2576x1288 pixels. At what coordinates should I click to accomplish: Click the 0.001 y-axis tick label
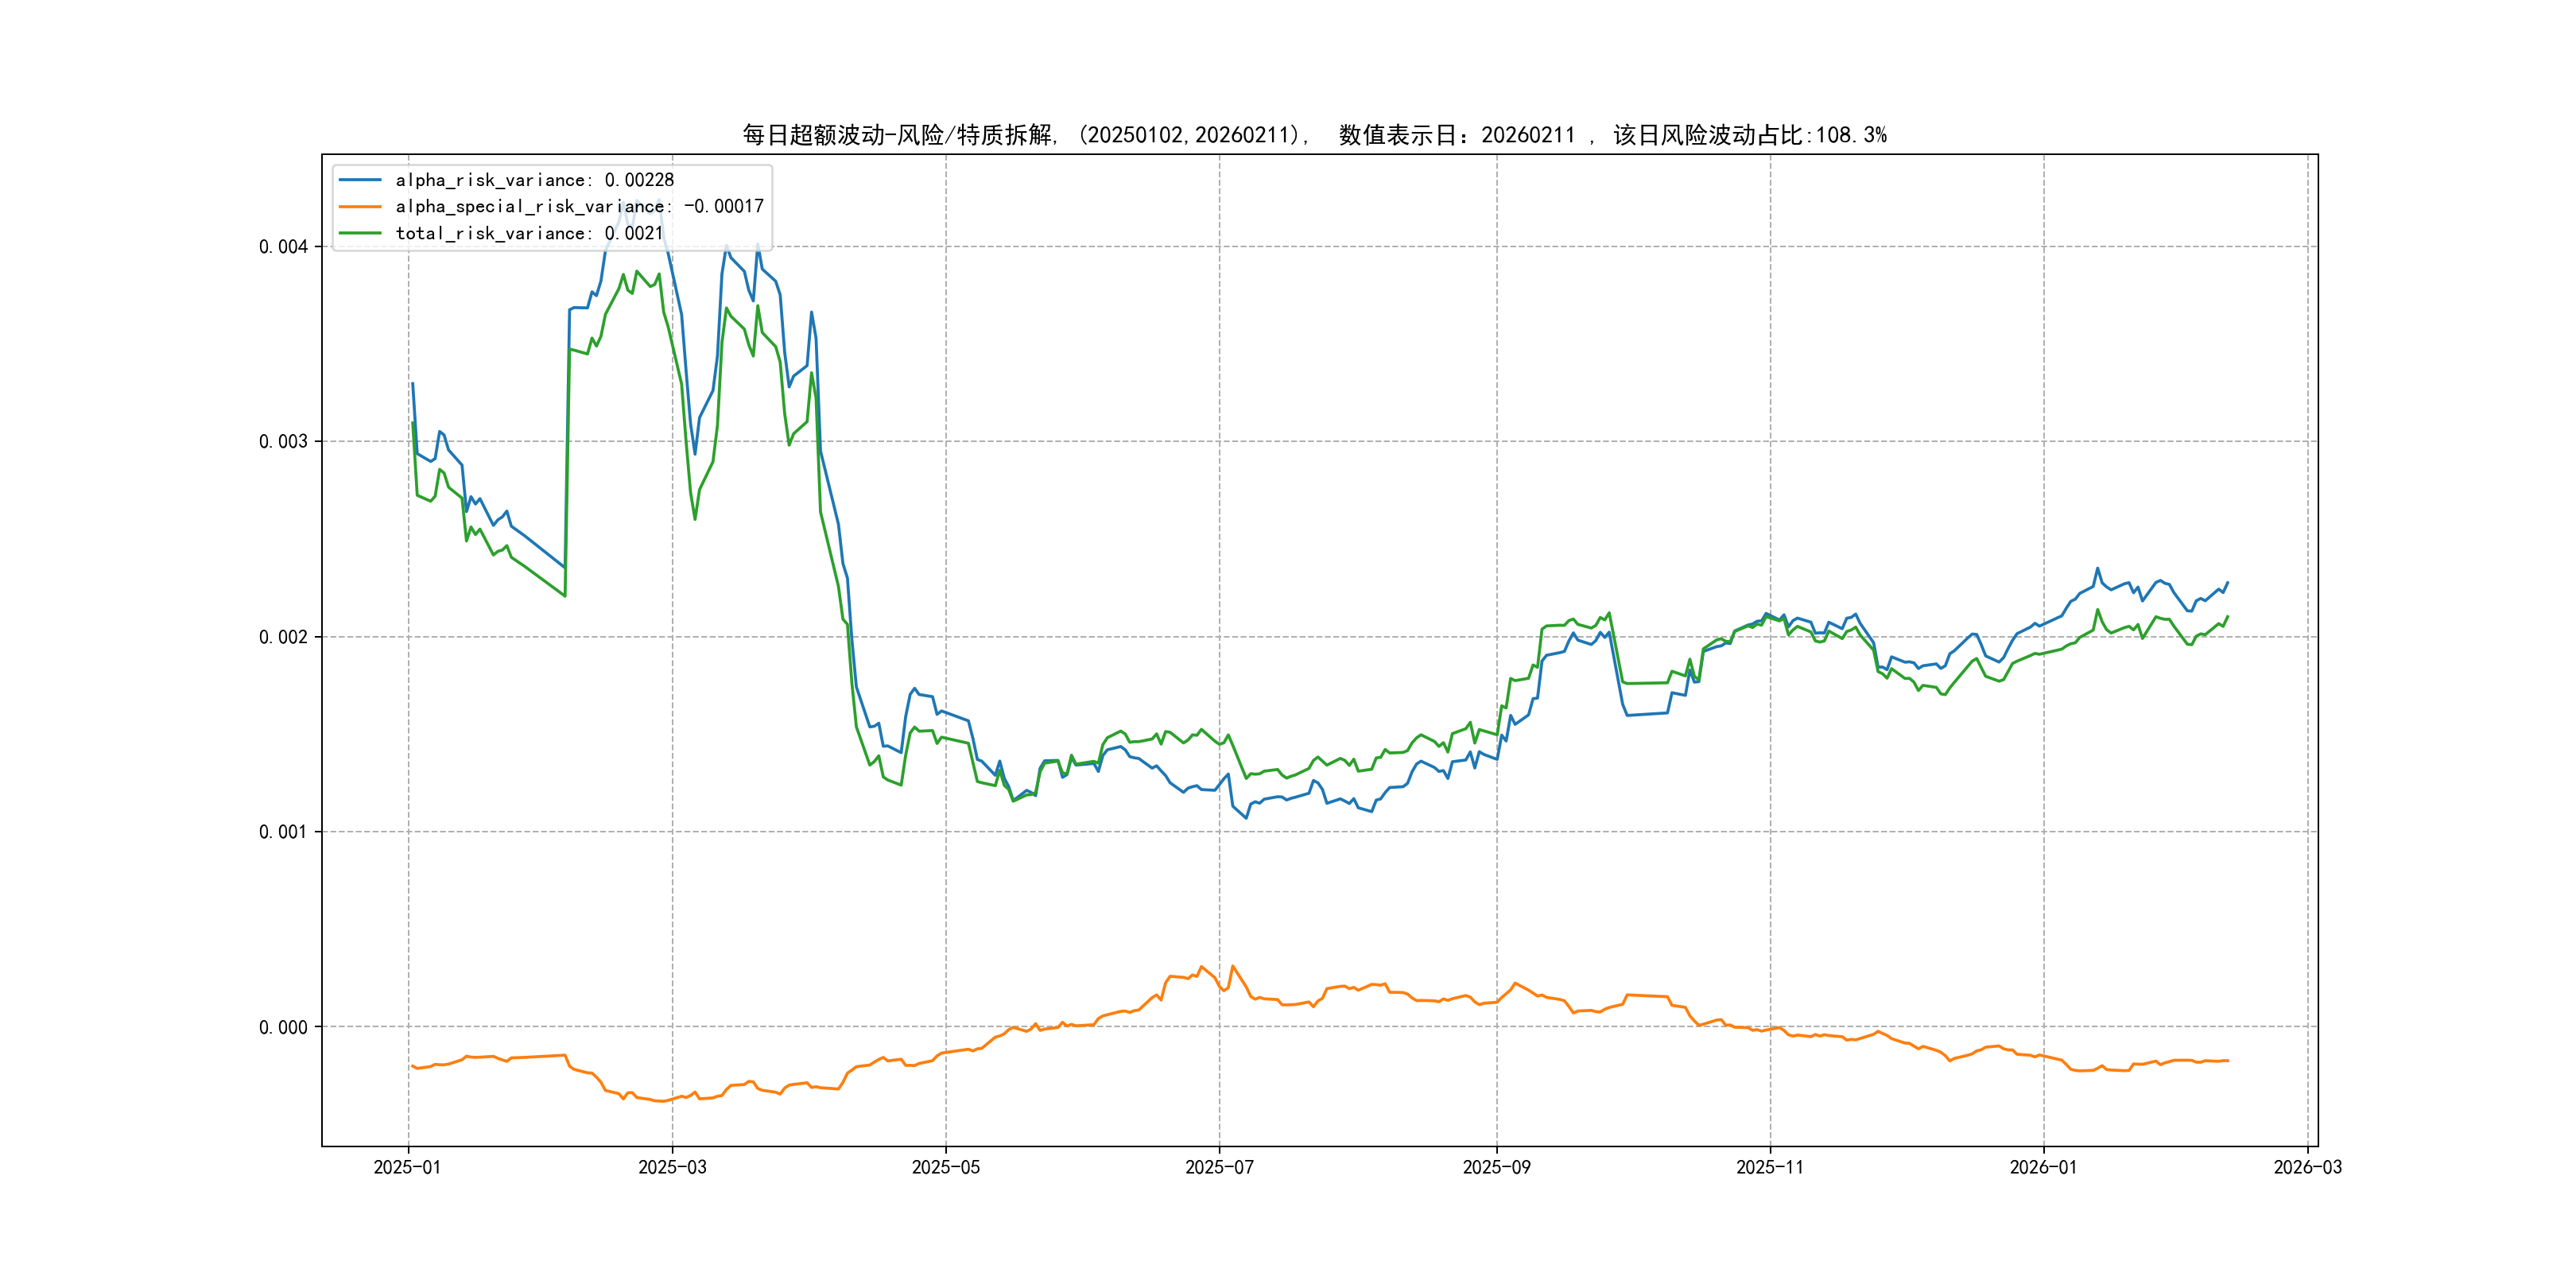tap(283, 832)
